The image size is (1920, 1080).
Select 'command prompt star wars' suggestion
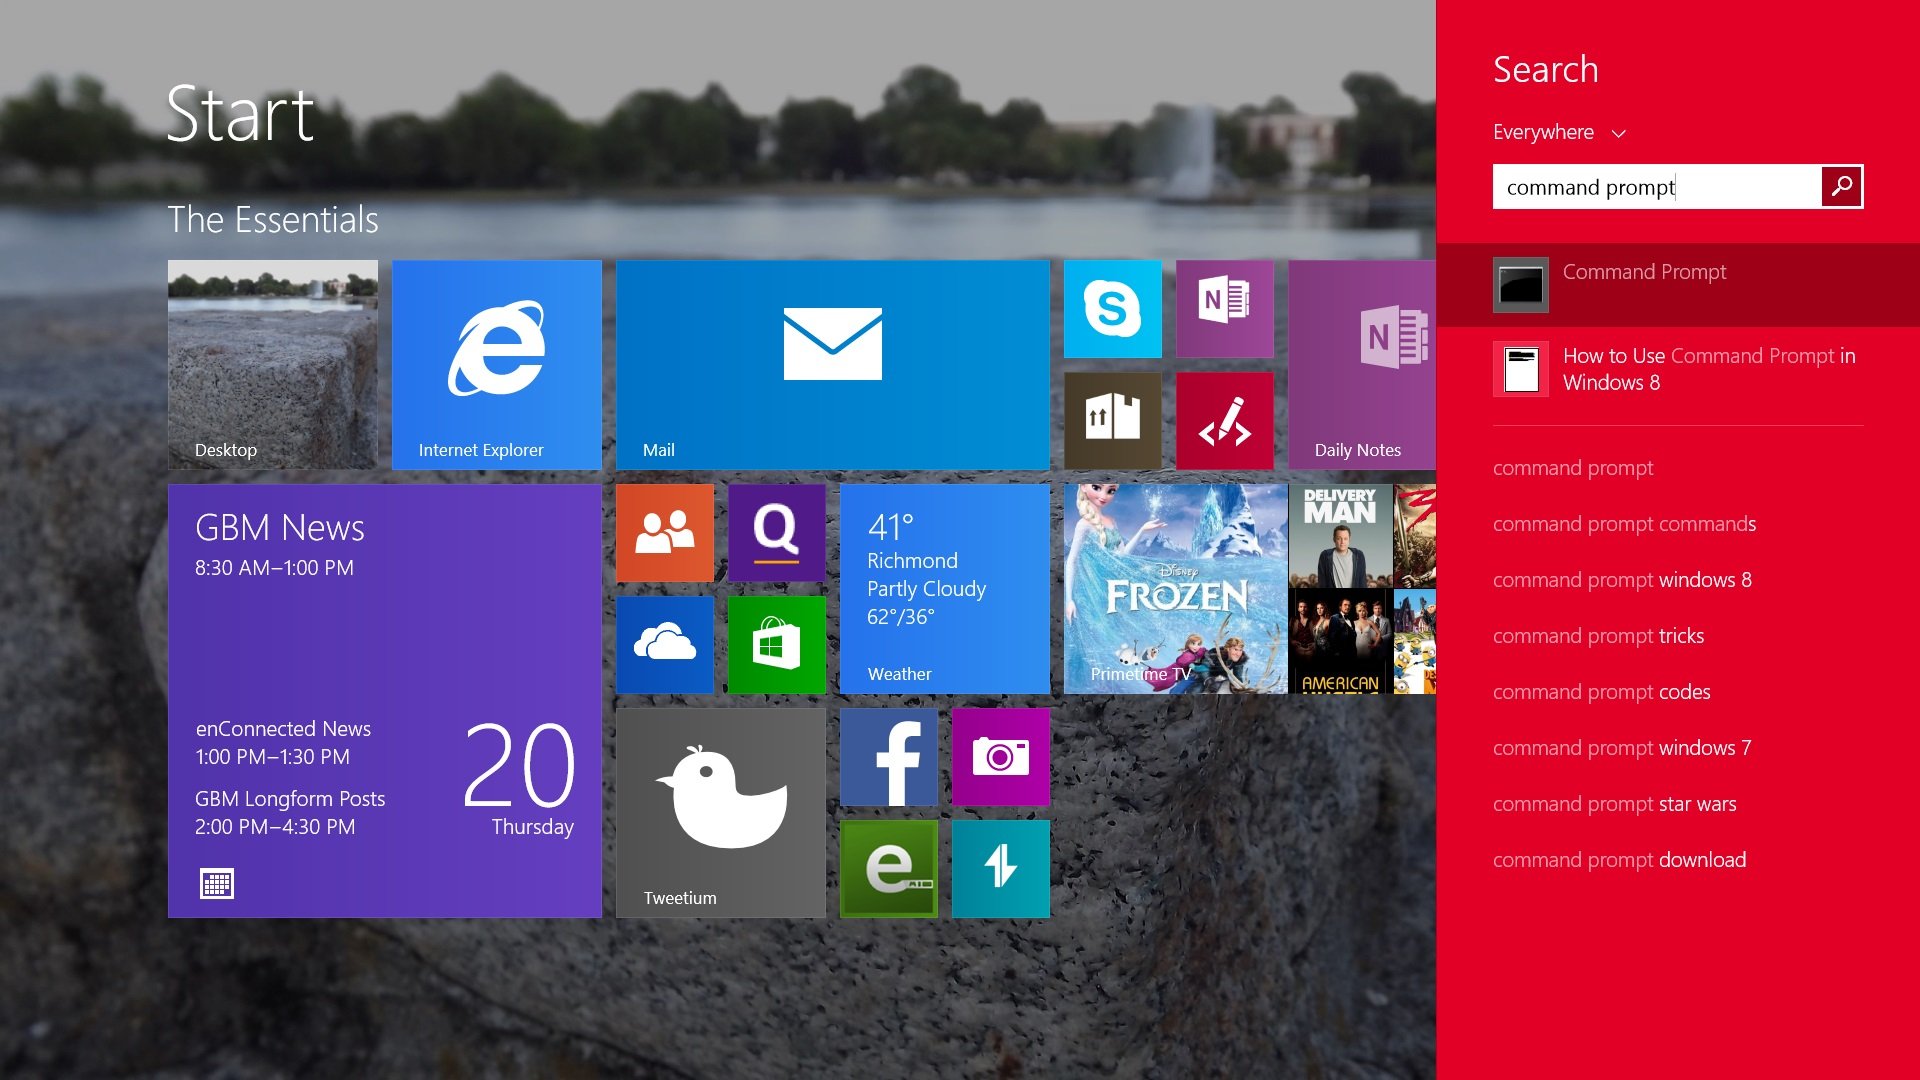click(x=1614, y=804)
